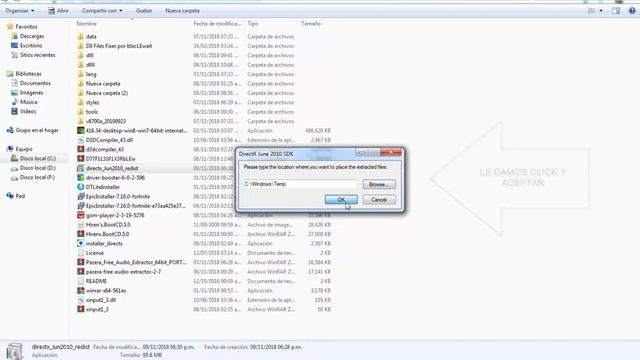Toggle the preview pane icon
640x360 pixels.
point(616,11)
